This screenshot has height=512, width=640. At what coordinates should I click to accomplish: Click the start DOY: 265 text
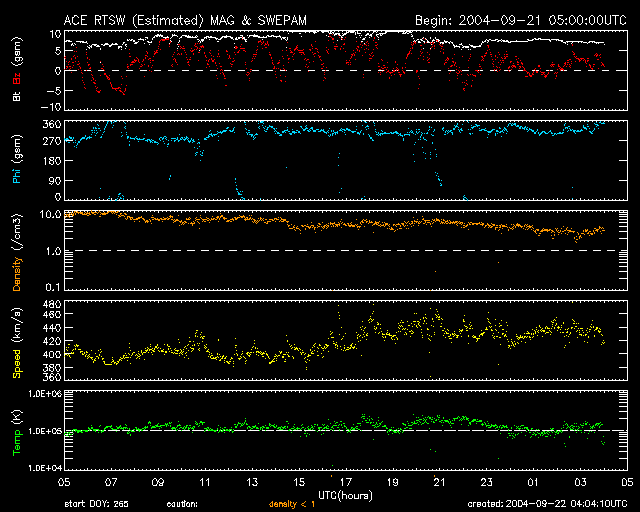(94, 504)
